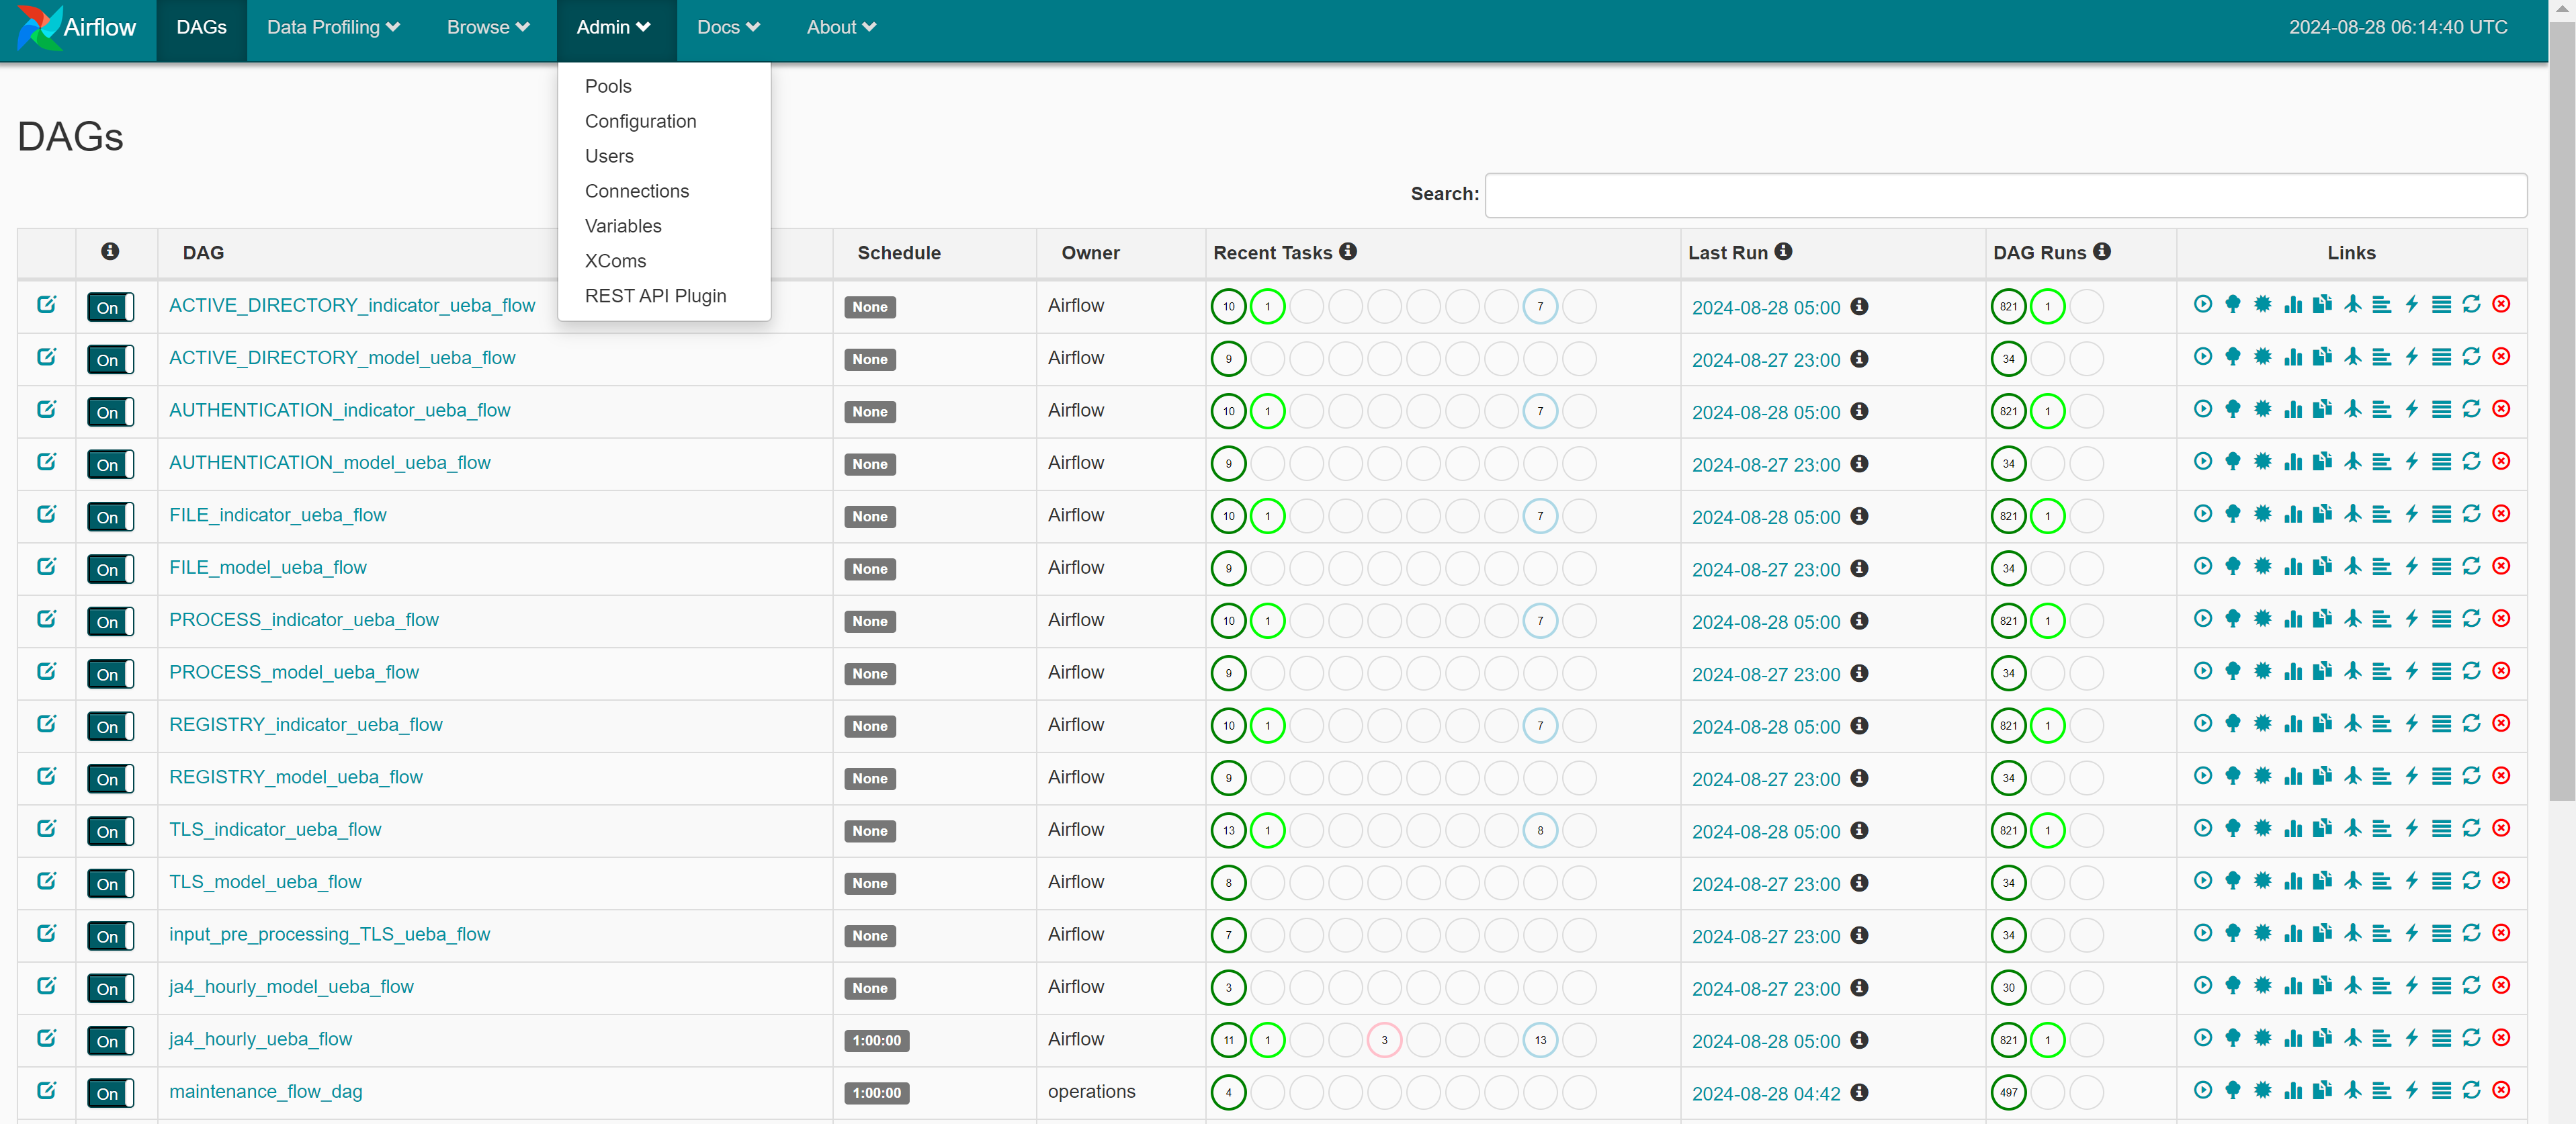Open Tree View for FILE_indicator_ueba_flow
This screenshot has width=2576, height=1124.
coord(2232,514)
